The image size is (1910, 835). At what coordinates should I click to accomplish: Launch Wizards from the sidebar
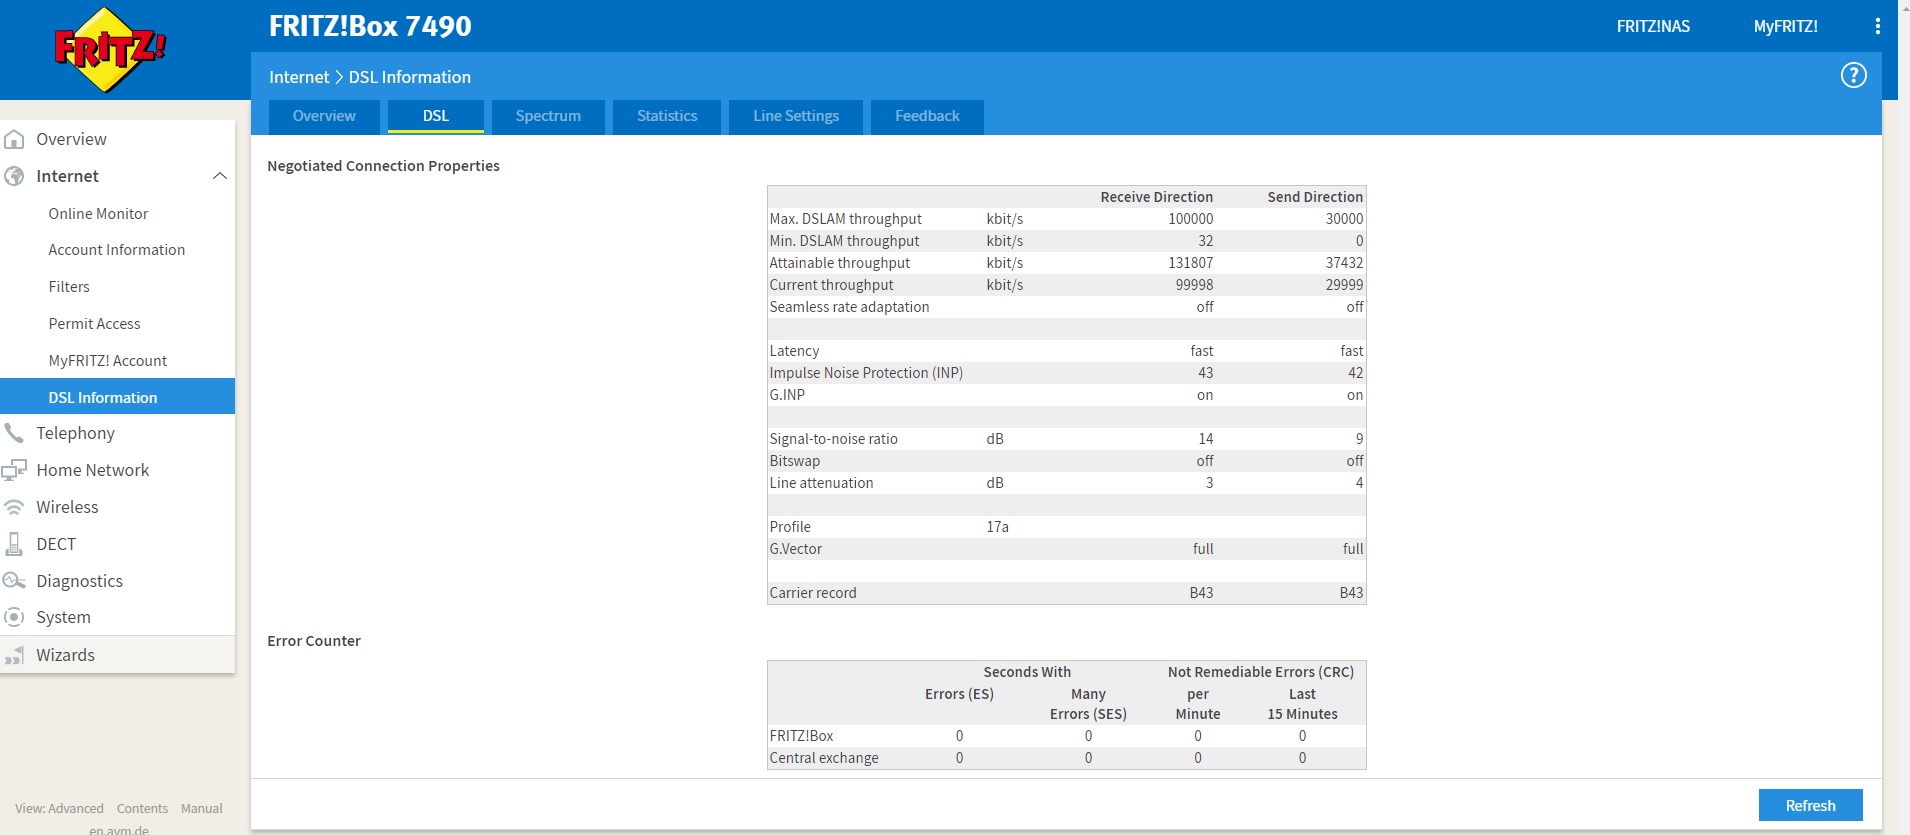[x=65, y=655]
